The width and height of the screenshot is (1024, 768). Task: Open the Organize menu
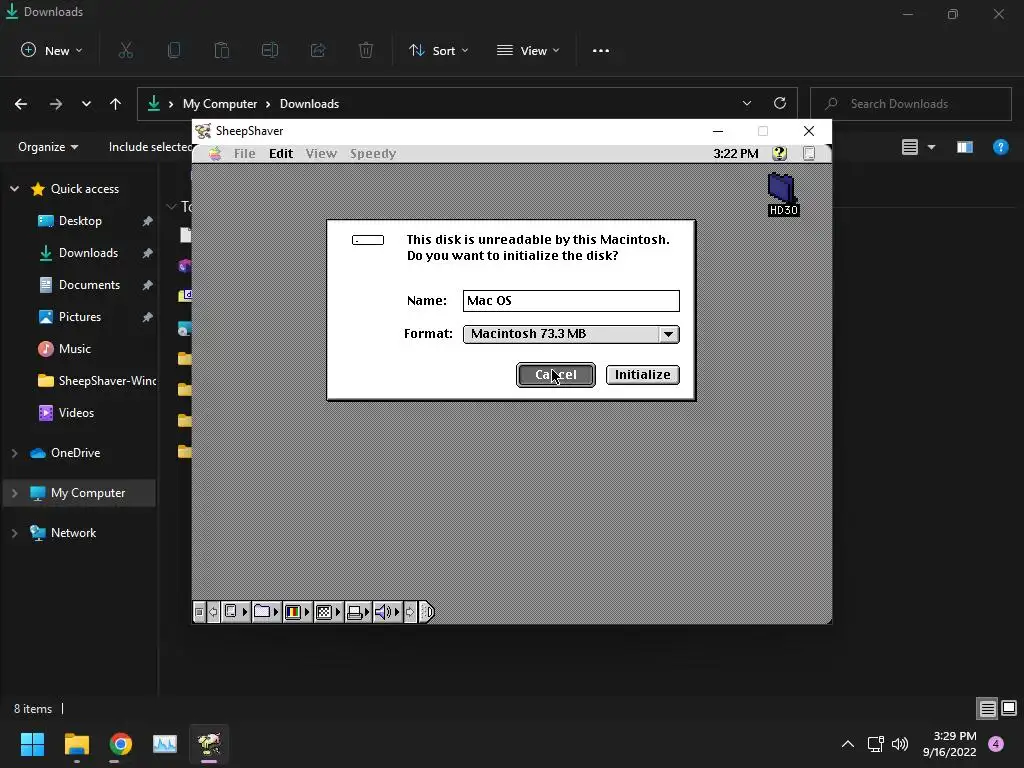pos(48,147)
